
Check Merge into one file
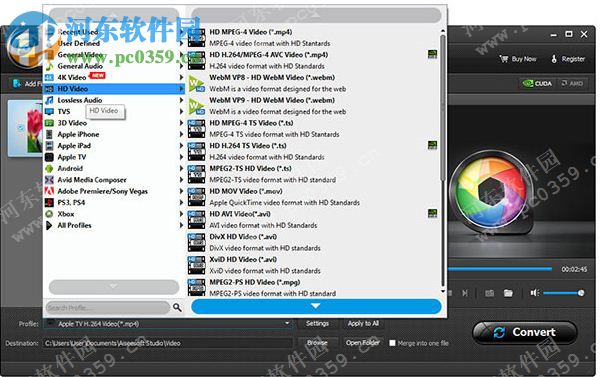pyautogui.click(x=392, y=343)
